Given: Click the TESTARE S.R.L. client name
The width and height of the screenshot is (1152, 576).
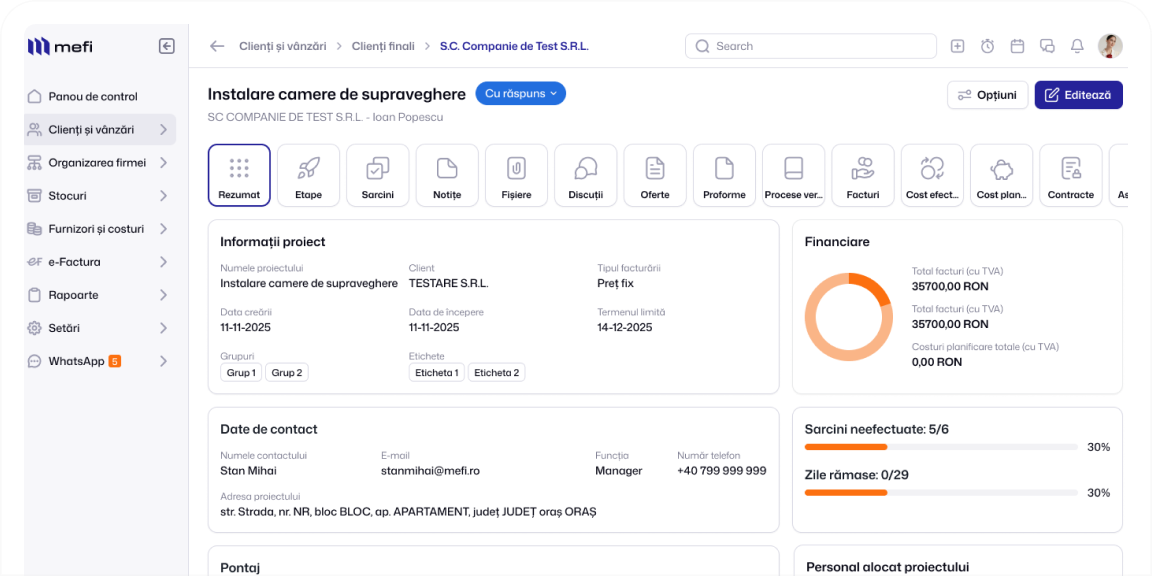Looking at the screenshot, I should [448, 283].
